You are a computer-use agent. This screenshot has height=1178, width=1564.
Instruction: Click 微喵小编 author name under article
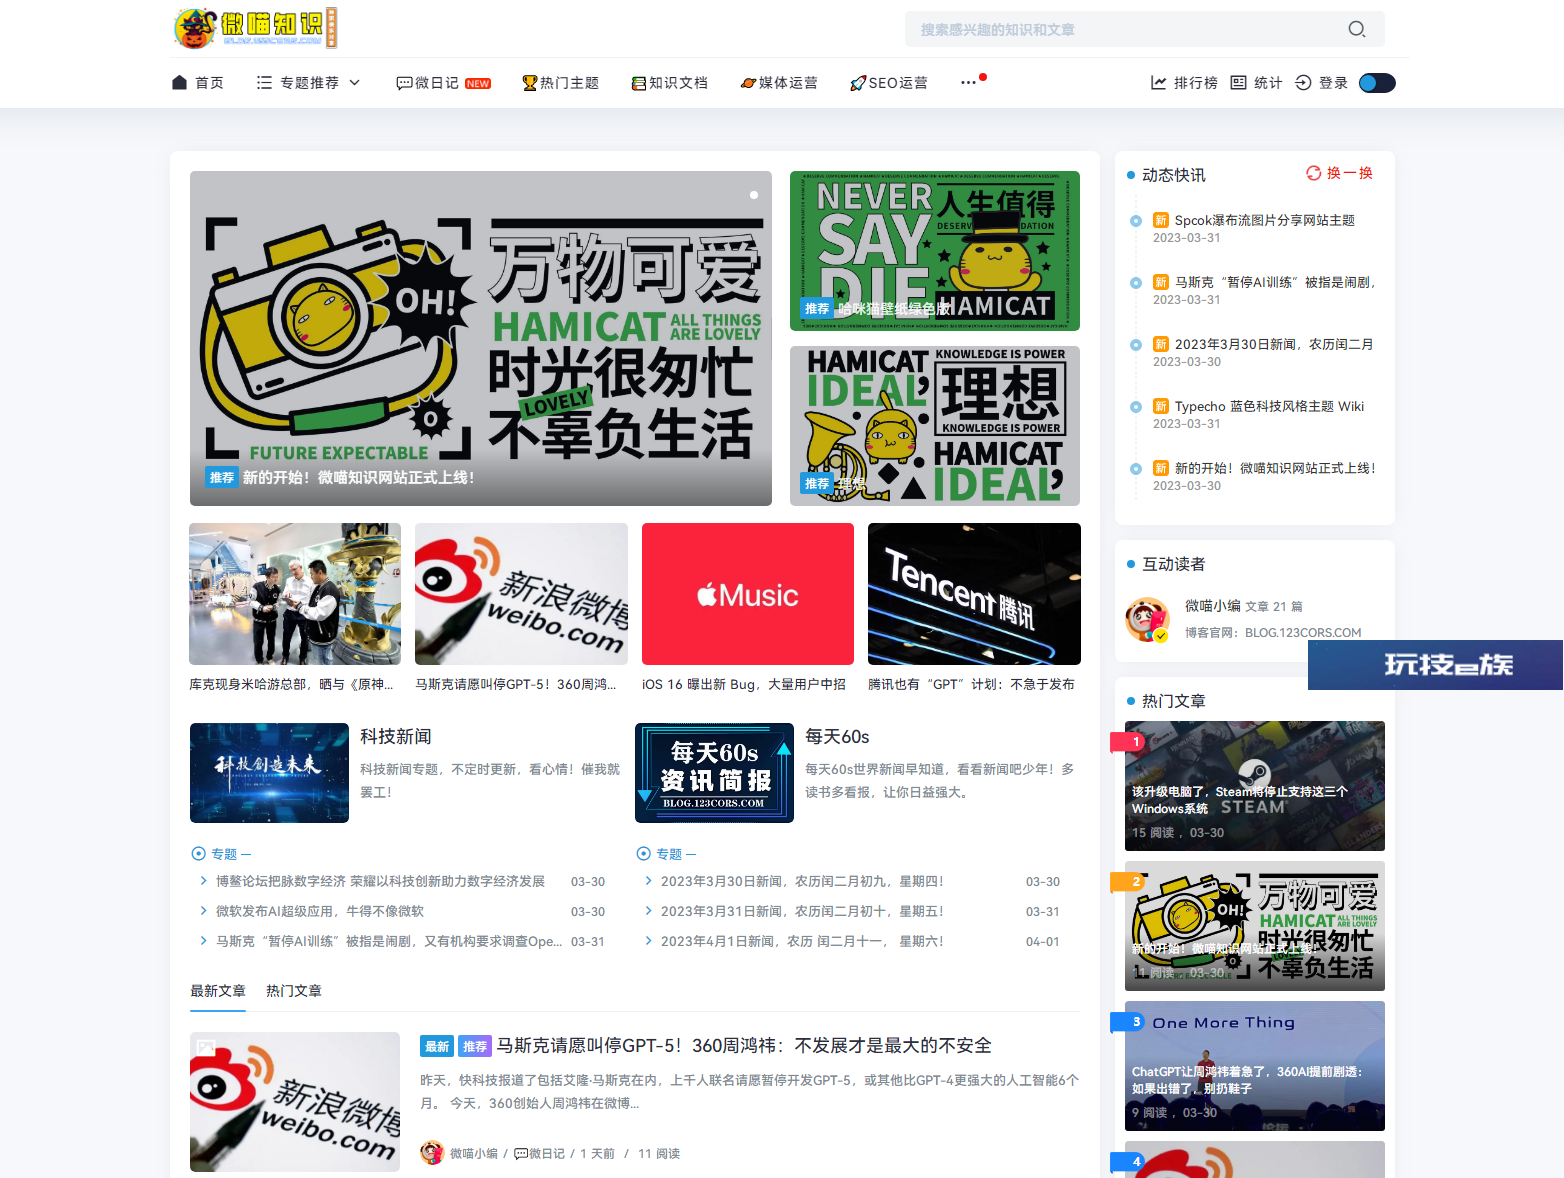[x=474, y=1153]
